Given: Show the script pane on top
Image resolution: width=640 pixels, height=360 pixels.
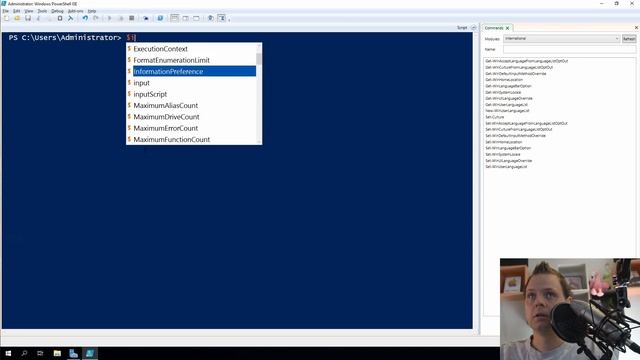Looking at the screenshot, I should tap(174, 18).
